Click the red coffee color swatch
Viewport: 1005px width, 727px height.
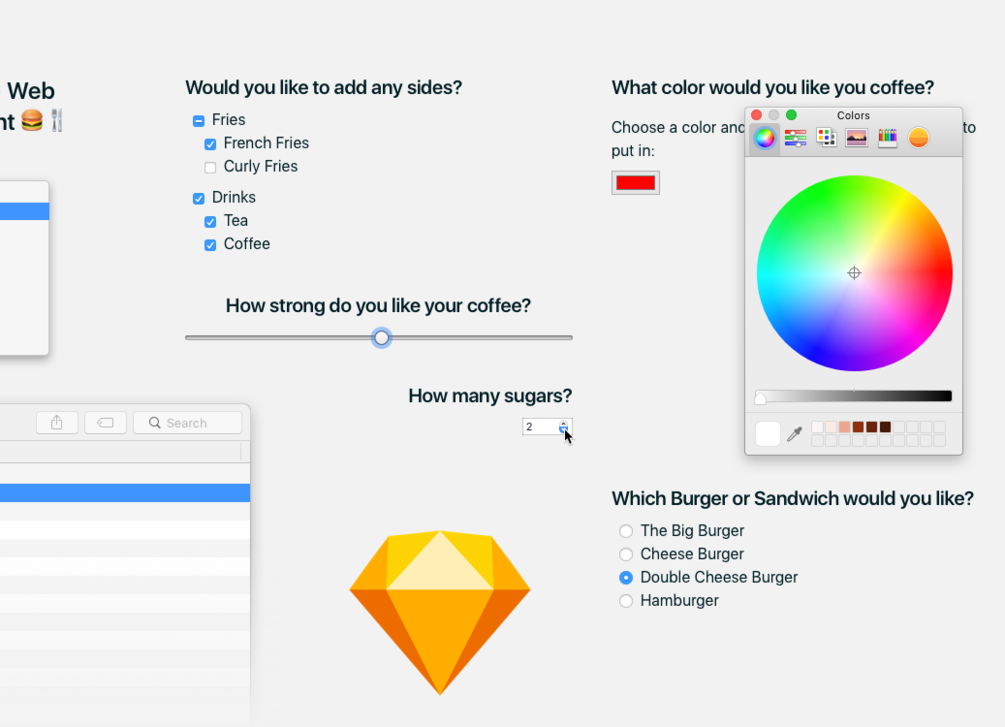click(635, 182)
